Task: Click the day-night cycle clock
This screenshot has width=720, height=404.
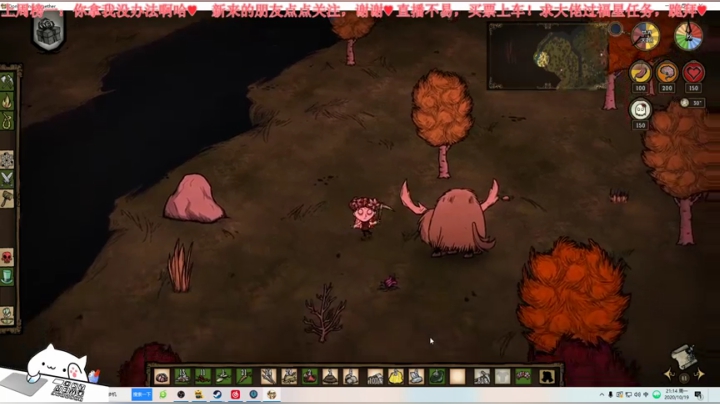Action: tap(646, 36)
